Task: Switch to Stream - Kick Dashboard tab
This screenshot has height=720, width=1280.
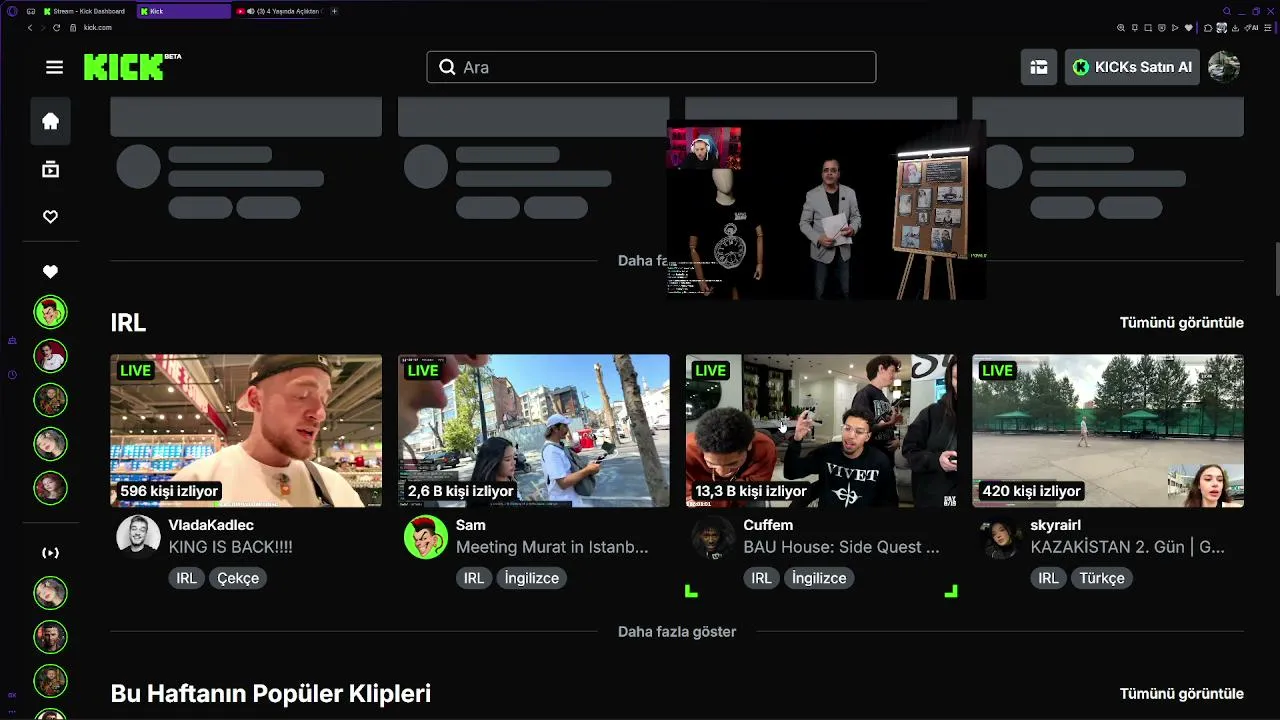Action: pyautogui.click(x=84, y=11)
